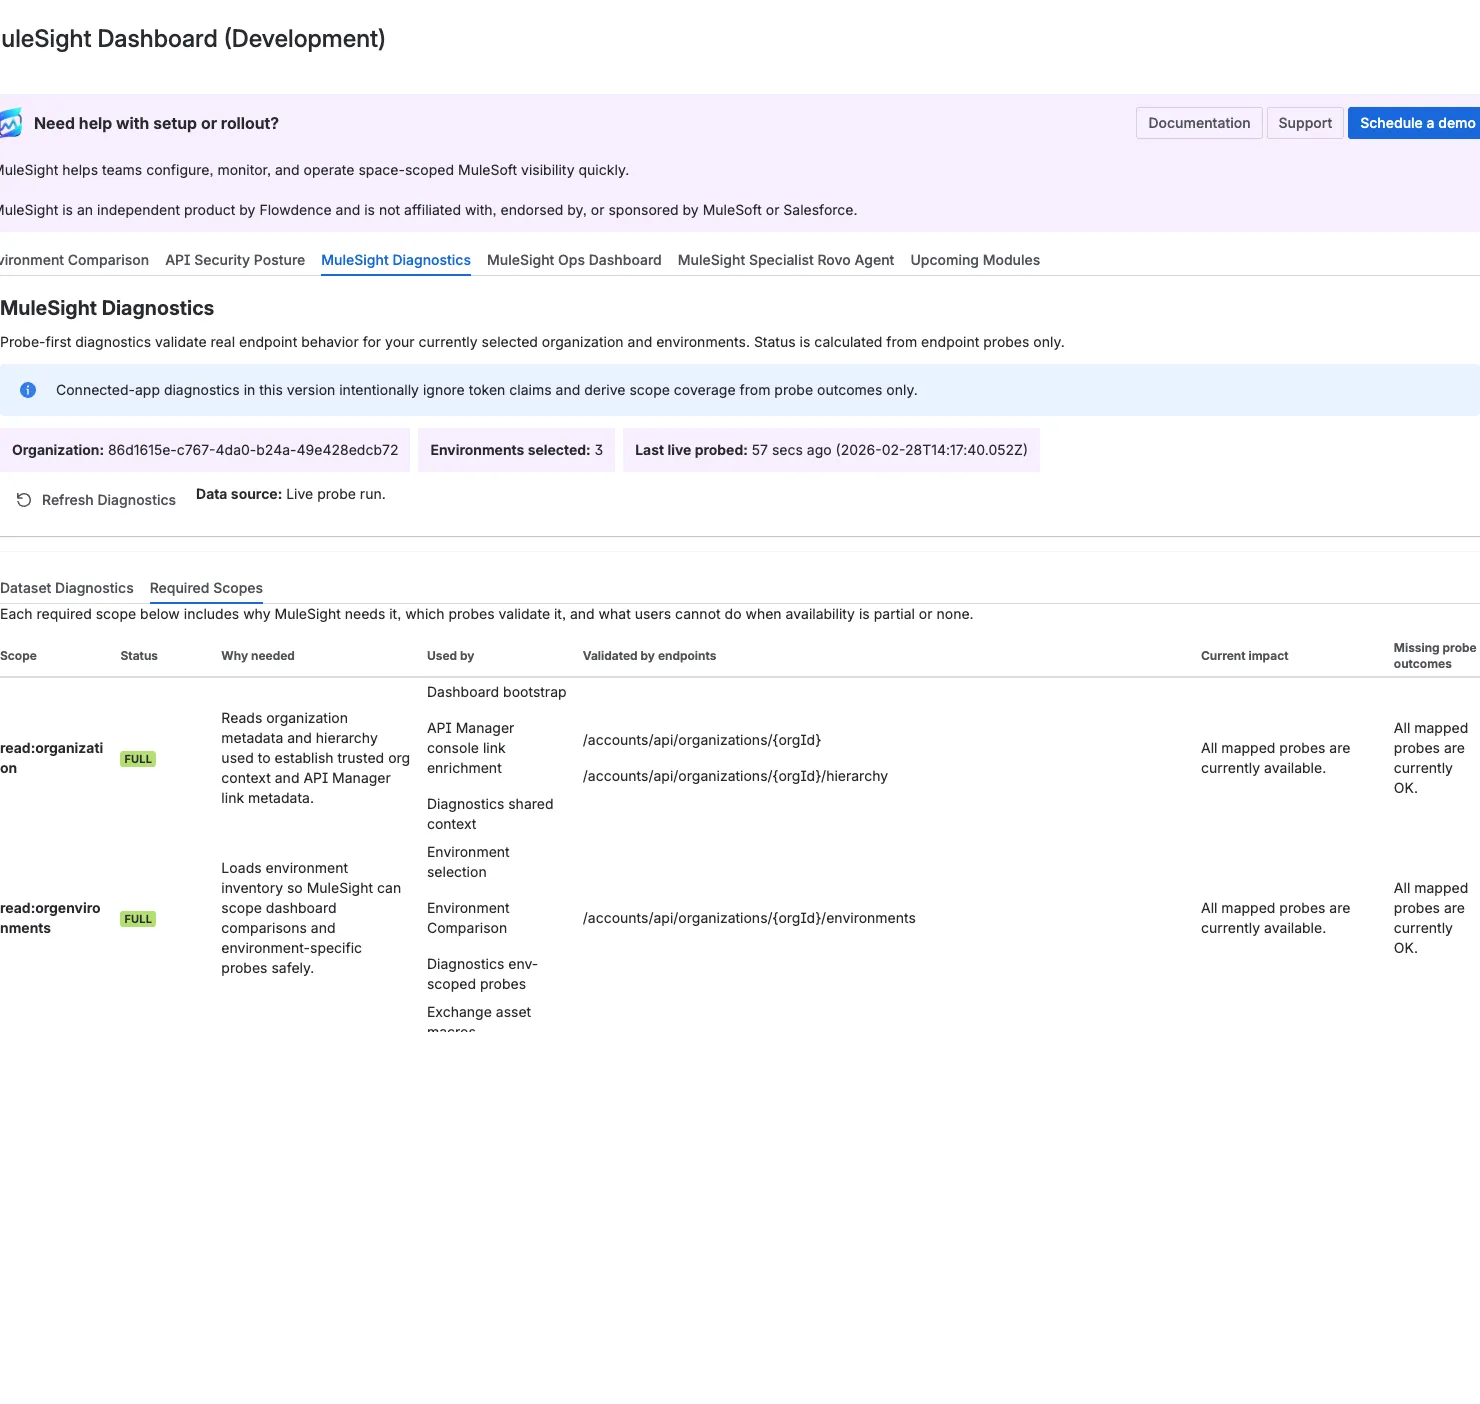Click the Validated by endpoints column header
Image resolution: width=1480 pixels, height=1404 pixels.
[649, 656]
